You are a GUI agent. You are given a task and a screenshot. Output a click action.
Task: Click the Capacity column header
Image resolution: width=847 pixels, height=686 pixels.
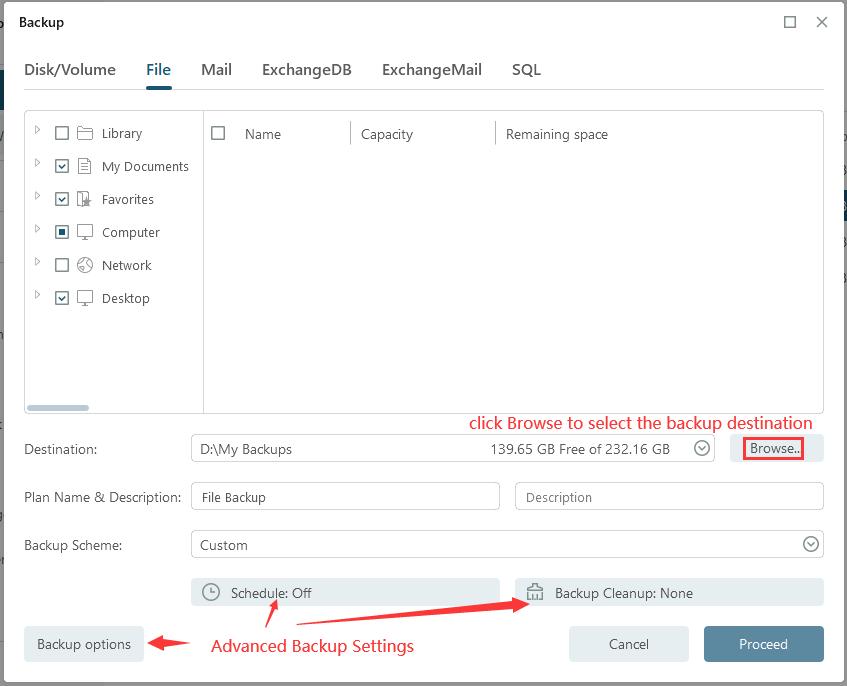(x=387, y=134)
